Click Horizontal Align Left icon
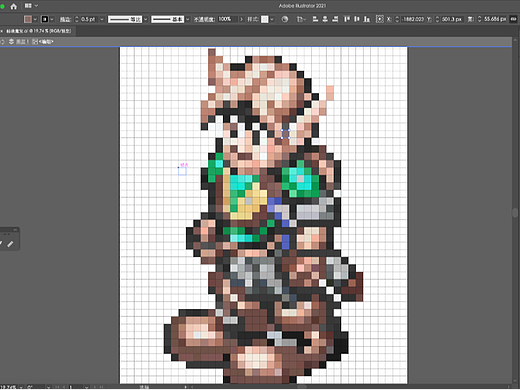The height and width of the screenshot is (390, 520). click(315, 19)
